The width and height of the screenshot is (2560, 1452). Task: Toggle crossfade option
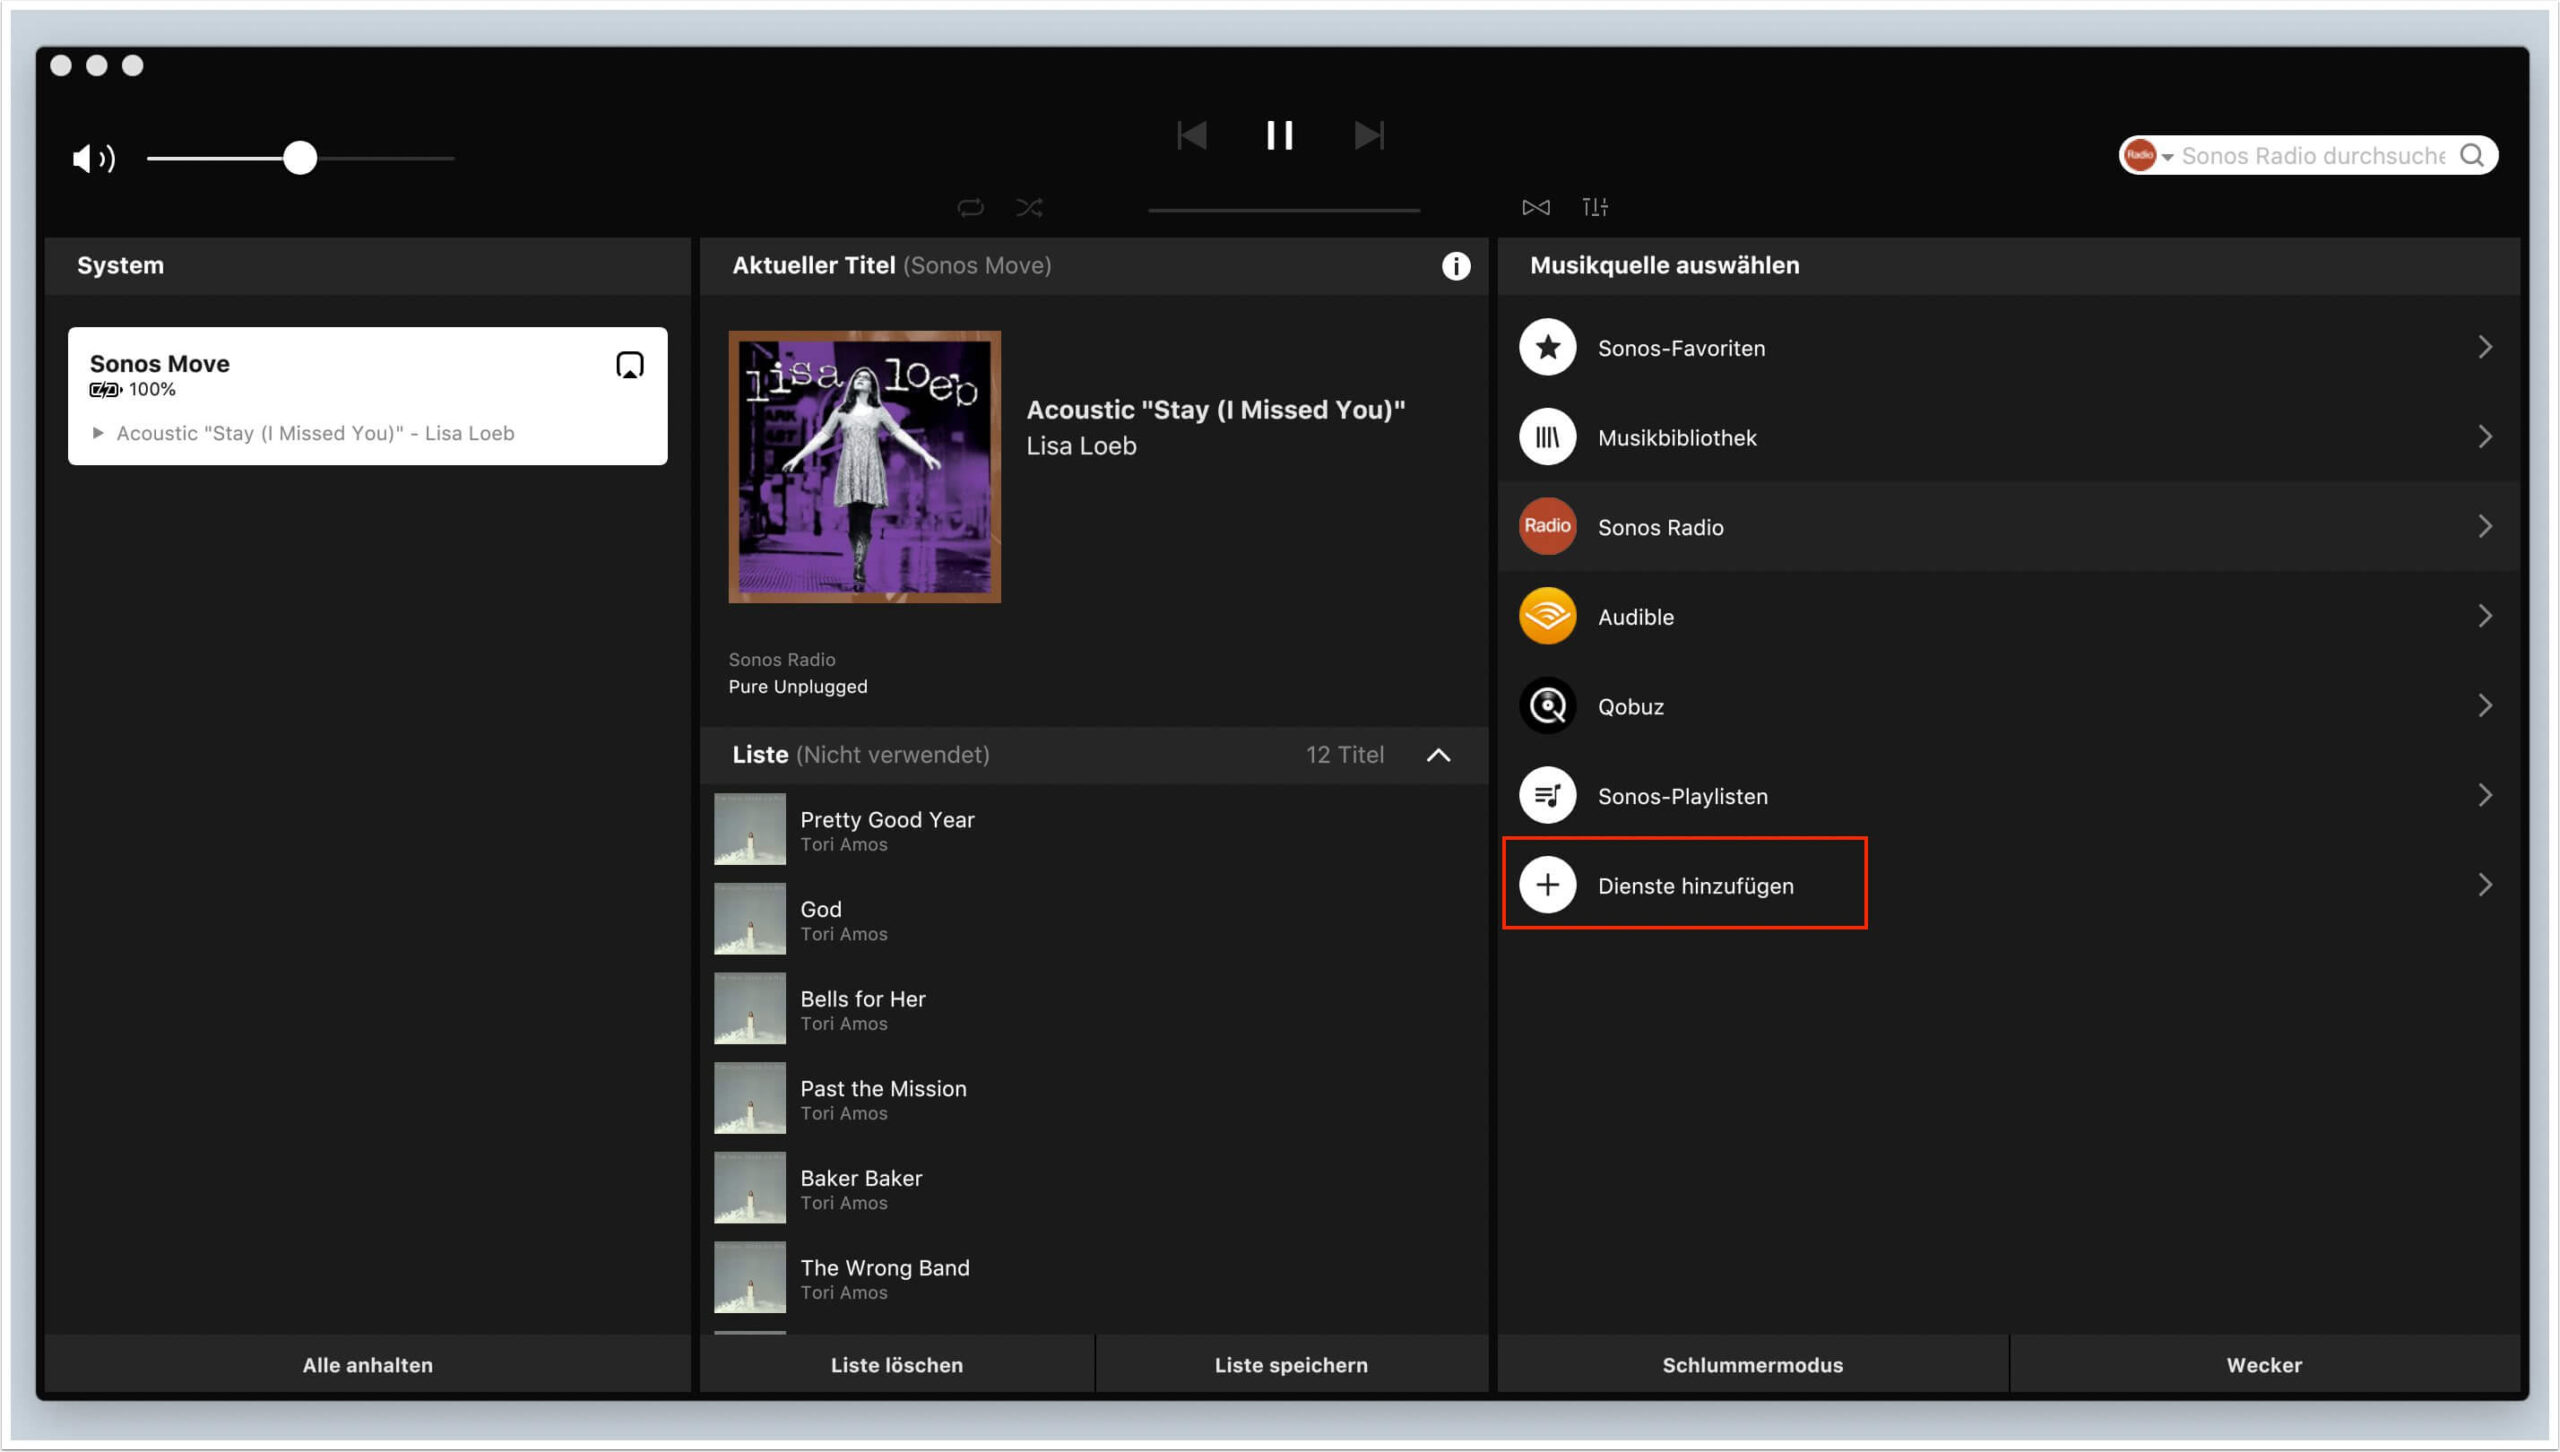tap(1535, 207)
